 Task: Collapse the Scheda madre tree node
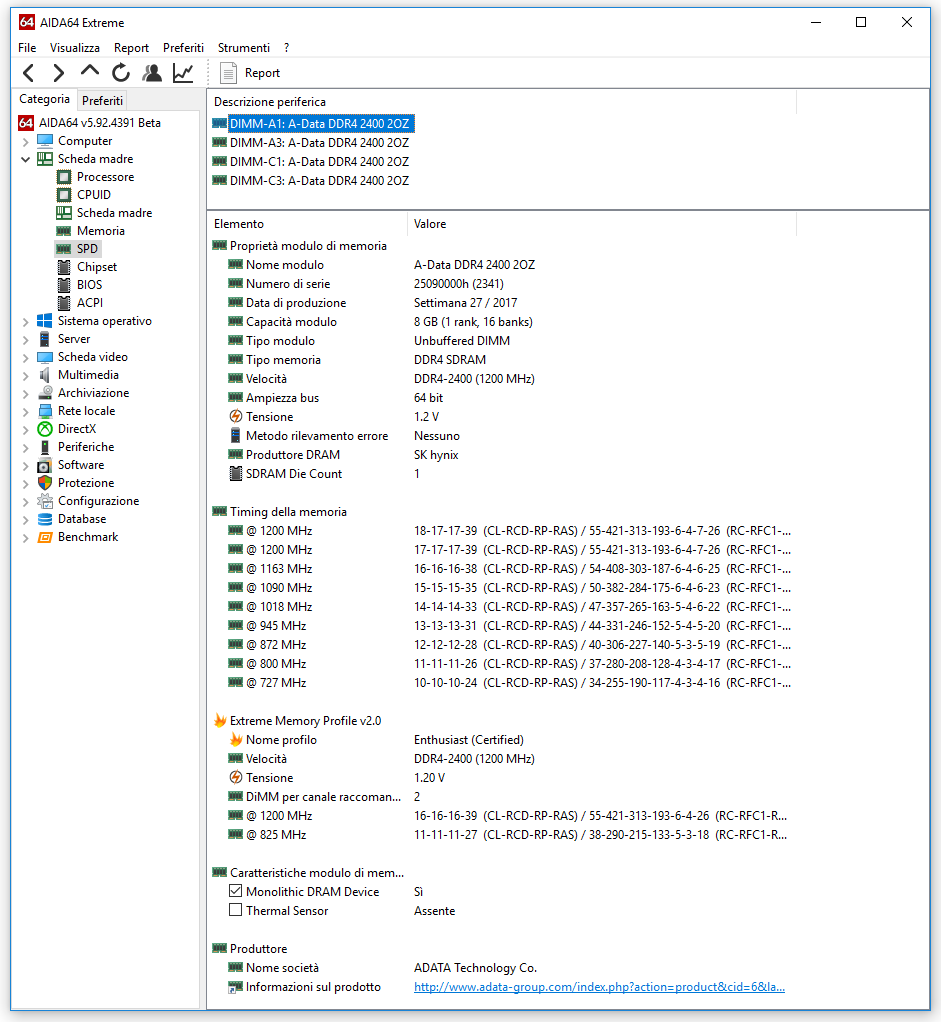click(25, 159)
